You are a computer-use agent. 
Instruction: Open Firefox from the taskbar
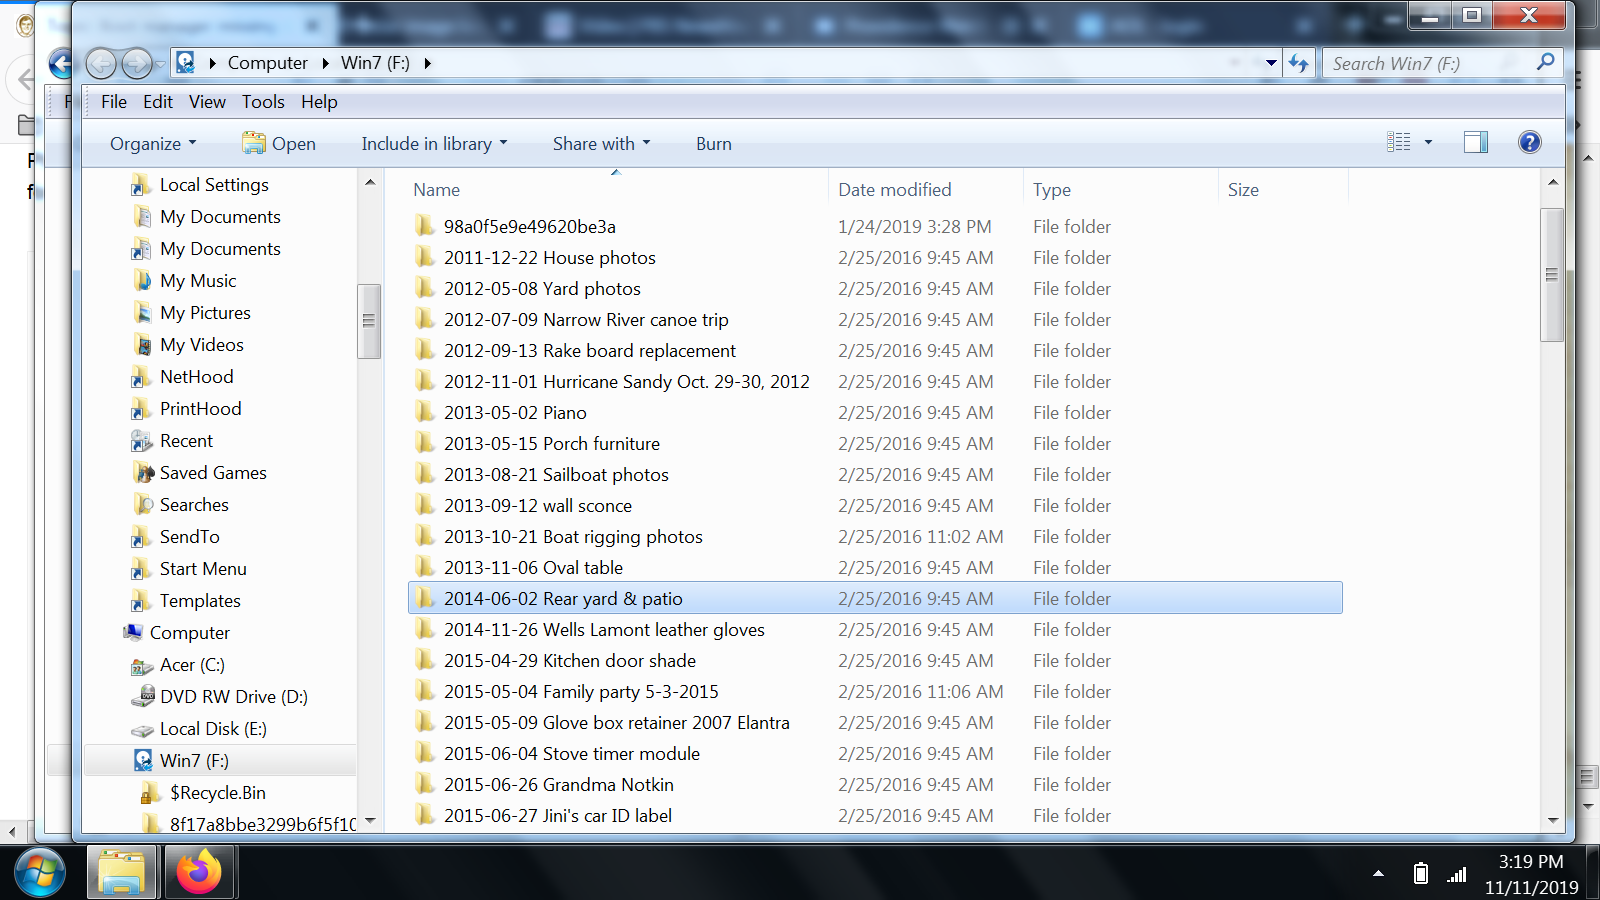199,871
